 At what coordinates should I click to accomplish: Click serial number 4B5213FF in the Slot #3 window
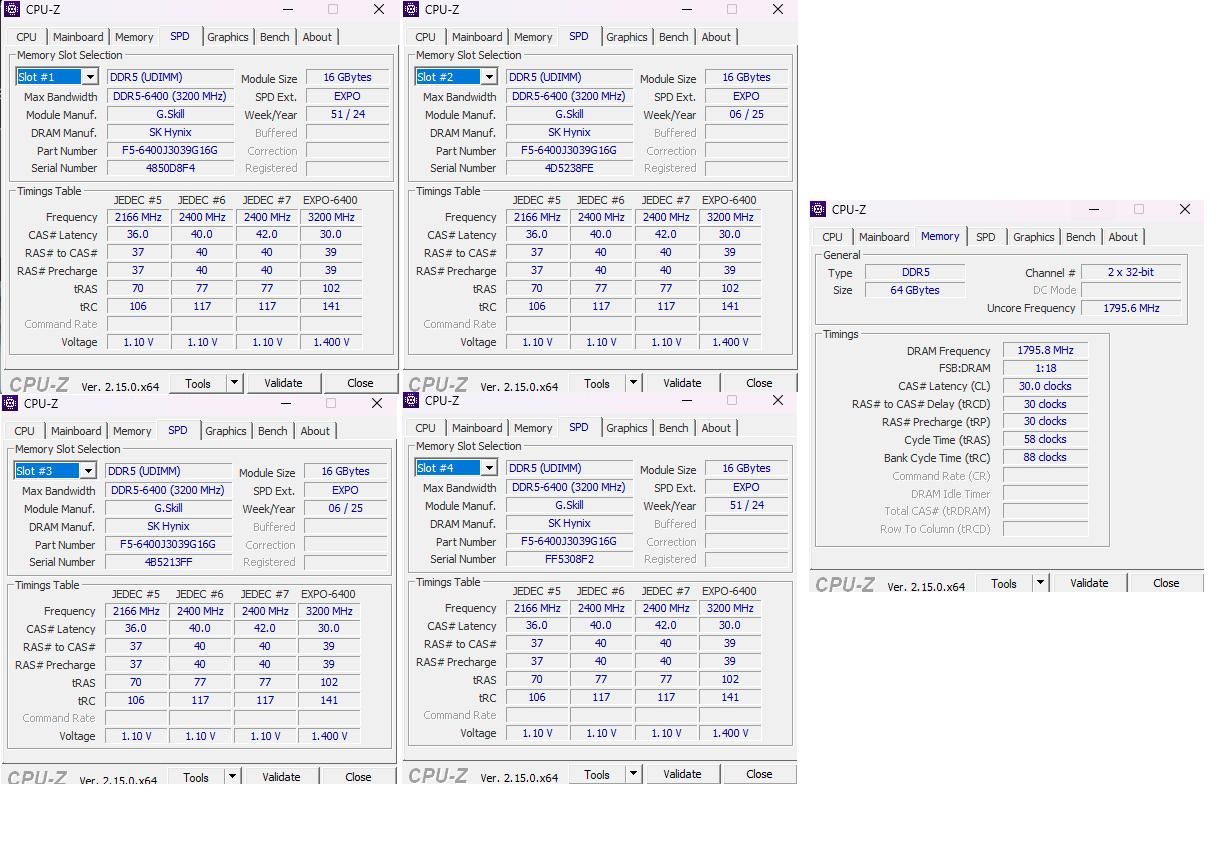pyautogui.click(x=168, y=562)
